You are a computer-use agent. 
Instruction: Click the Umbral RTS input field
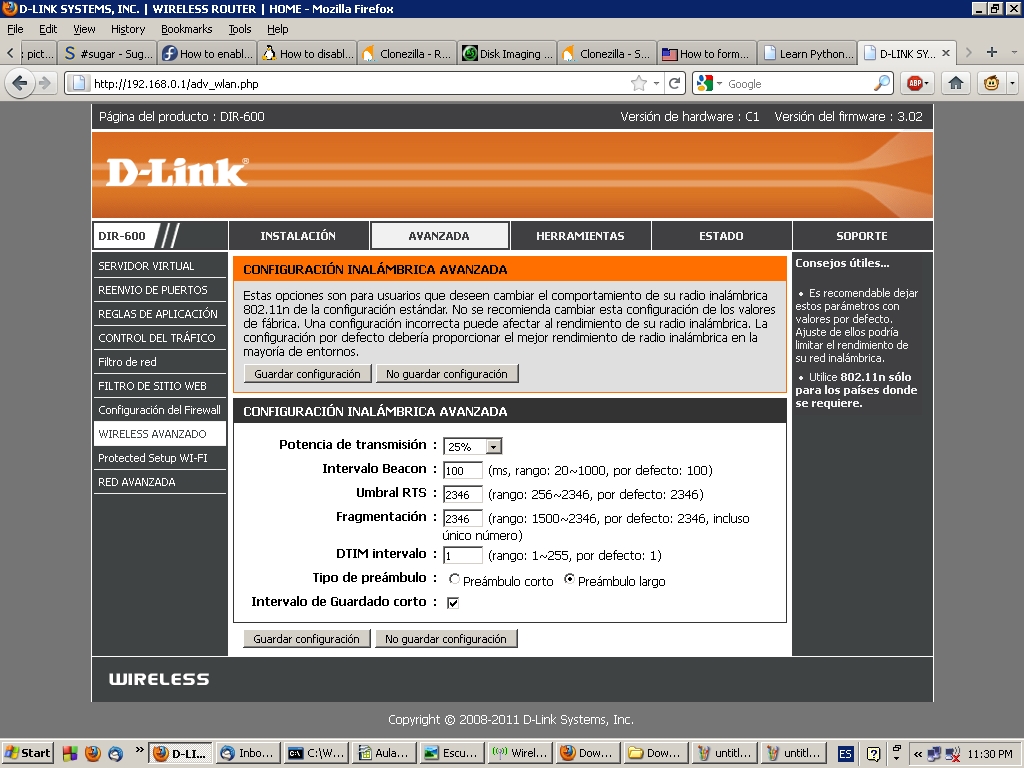(x=463, y=494)
